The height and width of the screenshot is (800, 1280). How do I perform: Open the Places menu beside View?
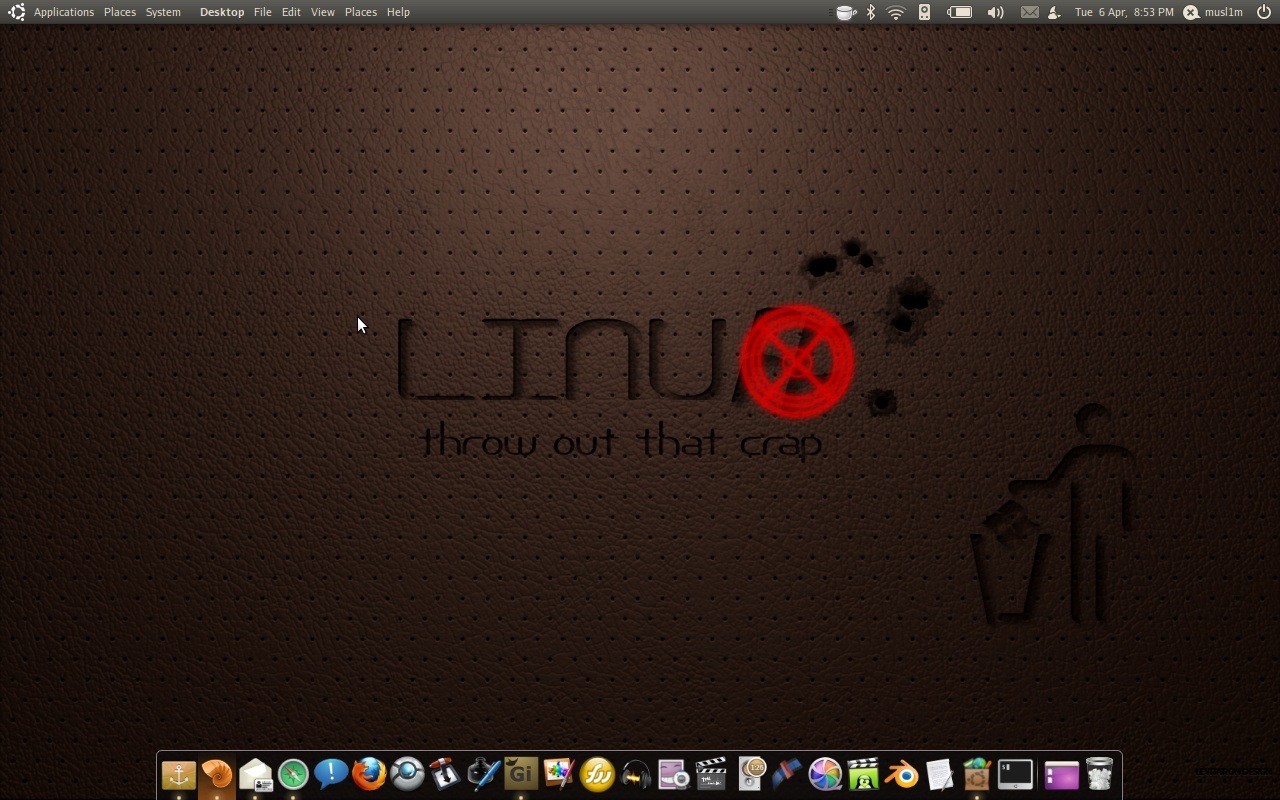(361, 12)
